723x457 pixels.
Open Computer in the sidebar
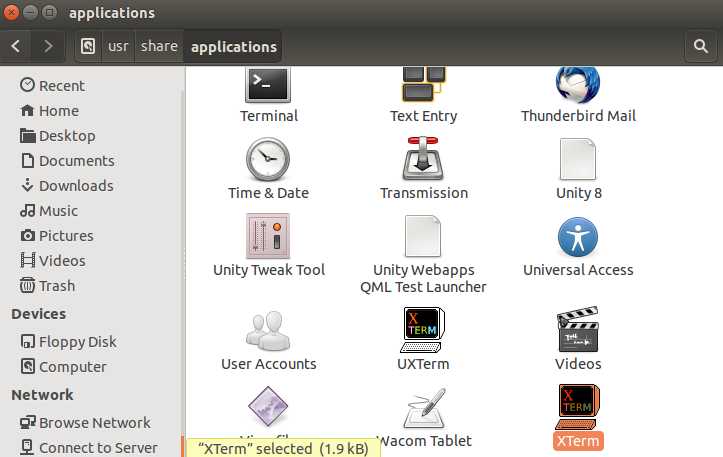pos(63,367)
